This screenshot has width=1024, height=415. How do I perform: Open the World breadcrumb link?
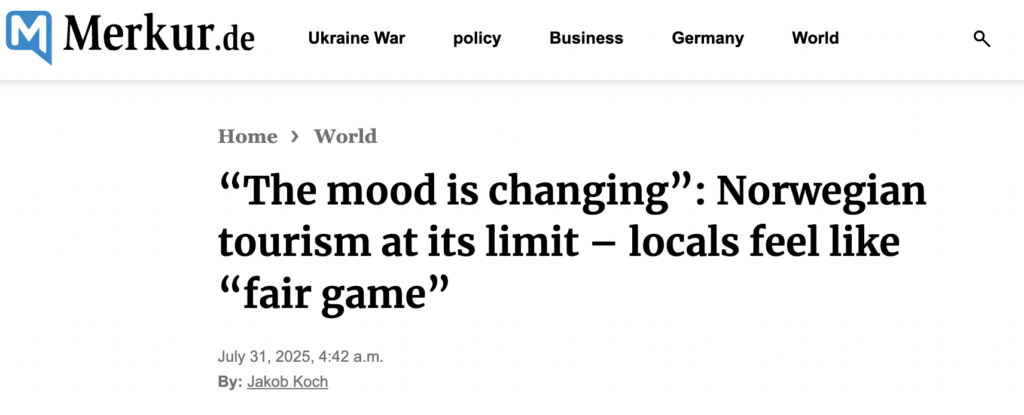pyautogui.click(x=345, y=136)
